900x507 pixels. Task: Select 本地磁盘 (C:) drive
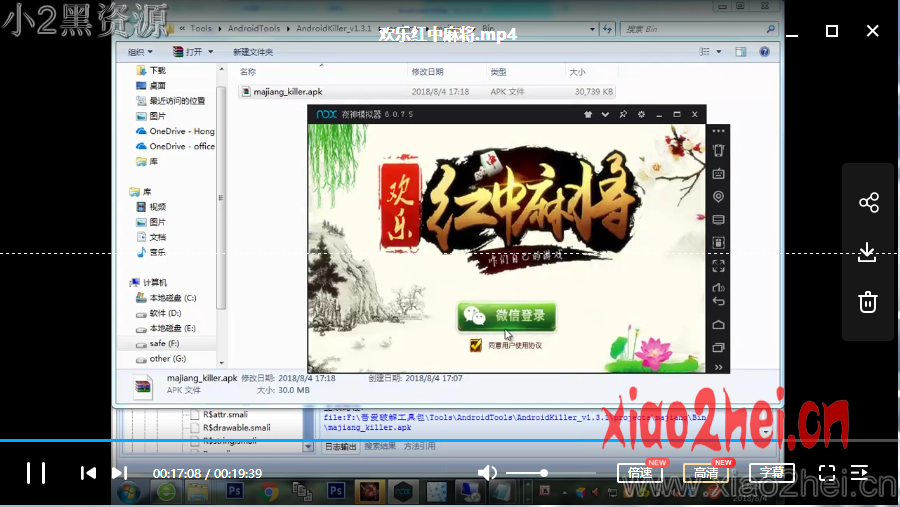pos(173,297)
